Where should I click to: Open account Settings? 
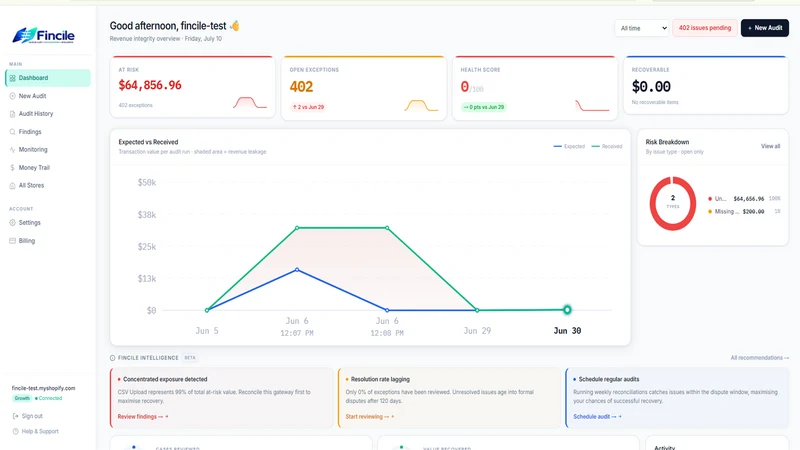(x=48, y=222)
